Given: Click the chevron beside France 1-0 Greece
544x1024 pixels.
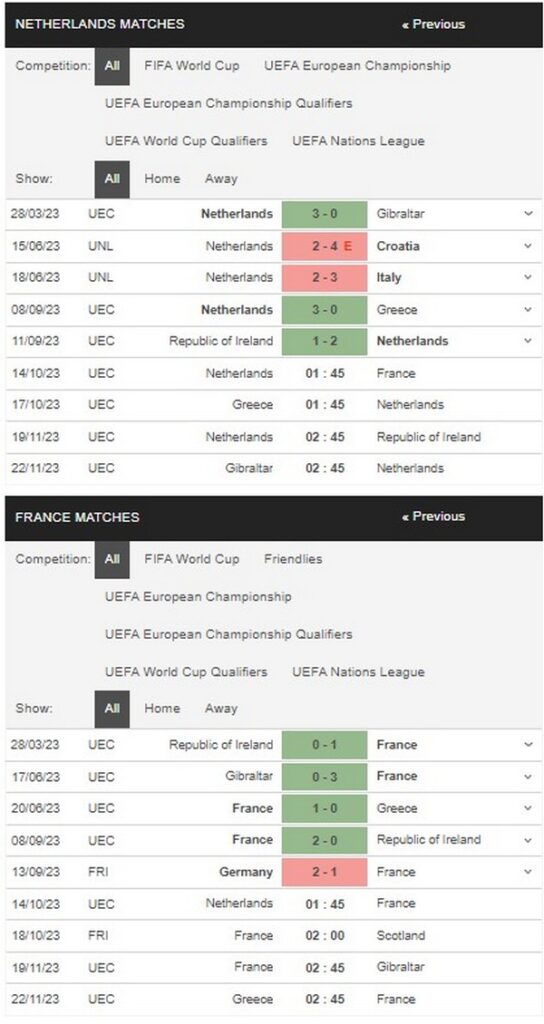Looking at the screenshot, I should (x=528, y=808).
